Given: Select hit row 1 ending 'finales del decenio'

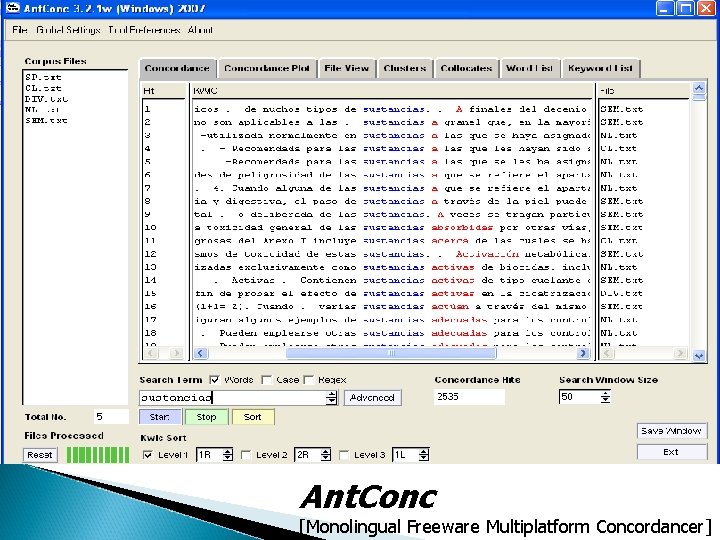Looking at the screenshot, I should coord(391,109).
